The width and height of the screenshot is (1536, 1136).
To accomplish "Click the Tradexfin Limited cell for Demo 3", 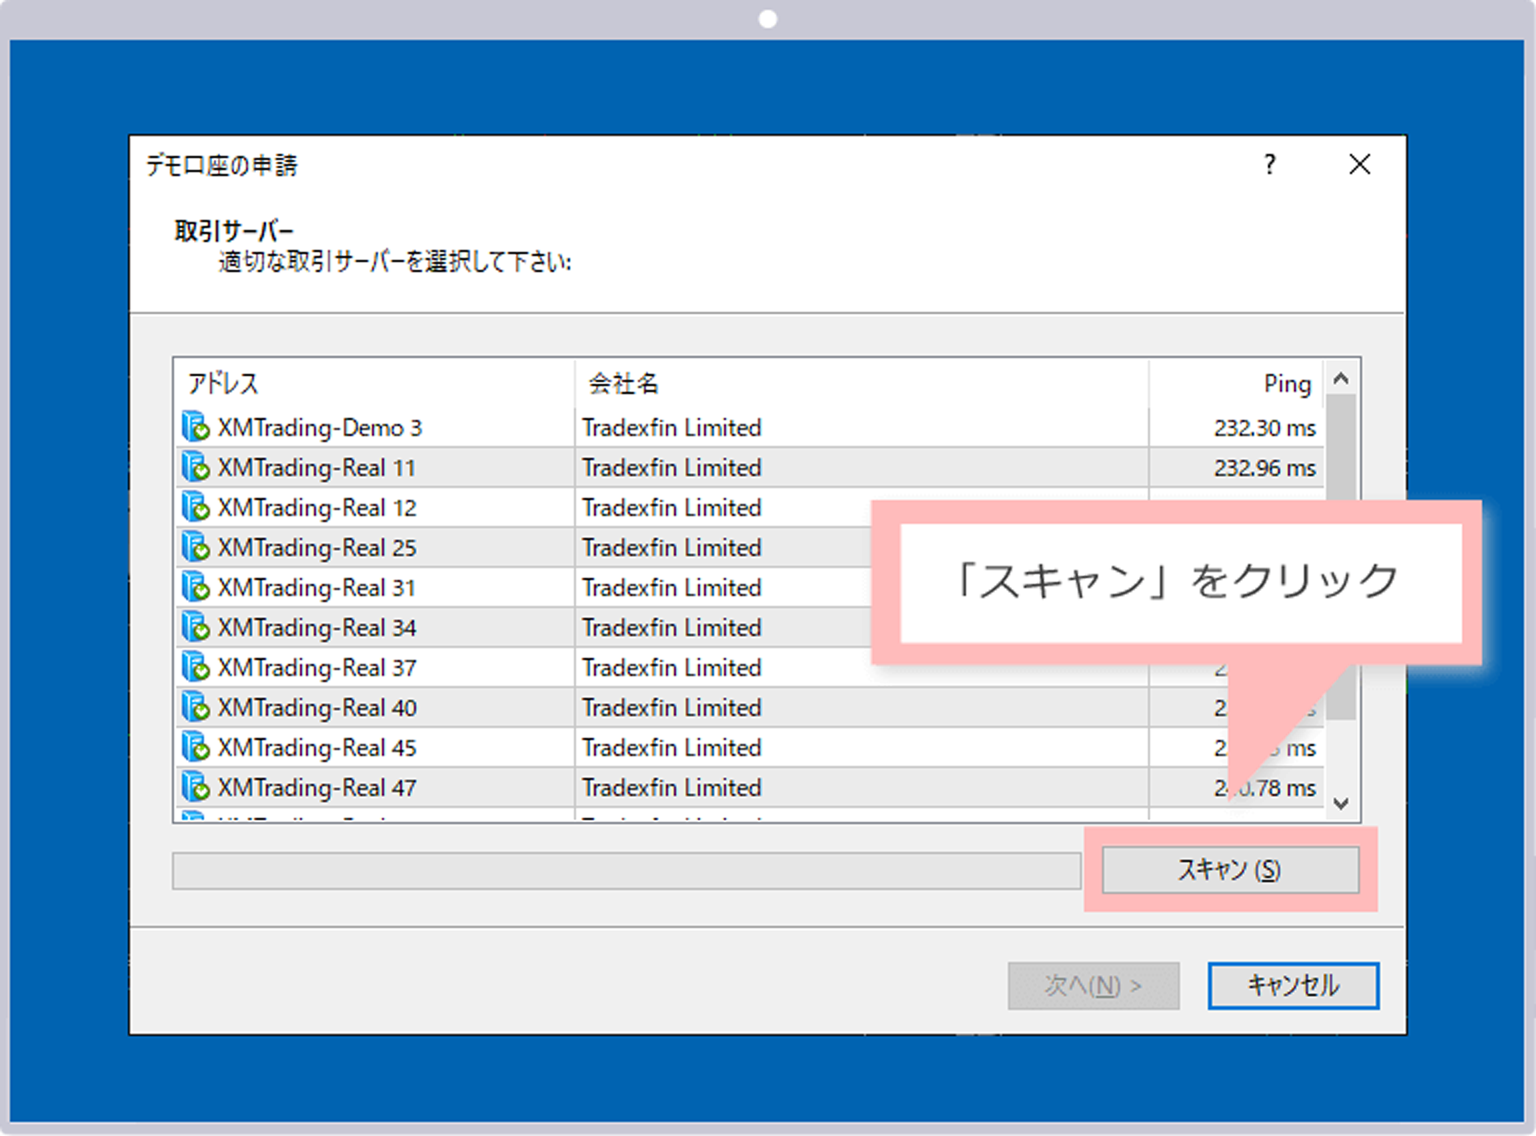I will pos(672,428).
